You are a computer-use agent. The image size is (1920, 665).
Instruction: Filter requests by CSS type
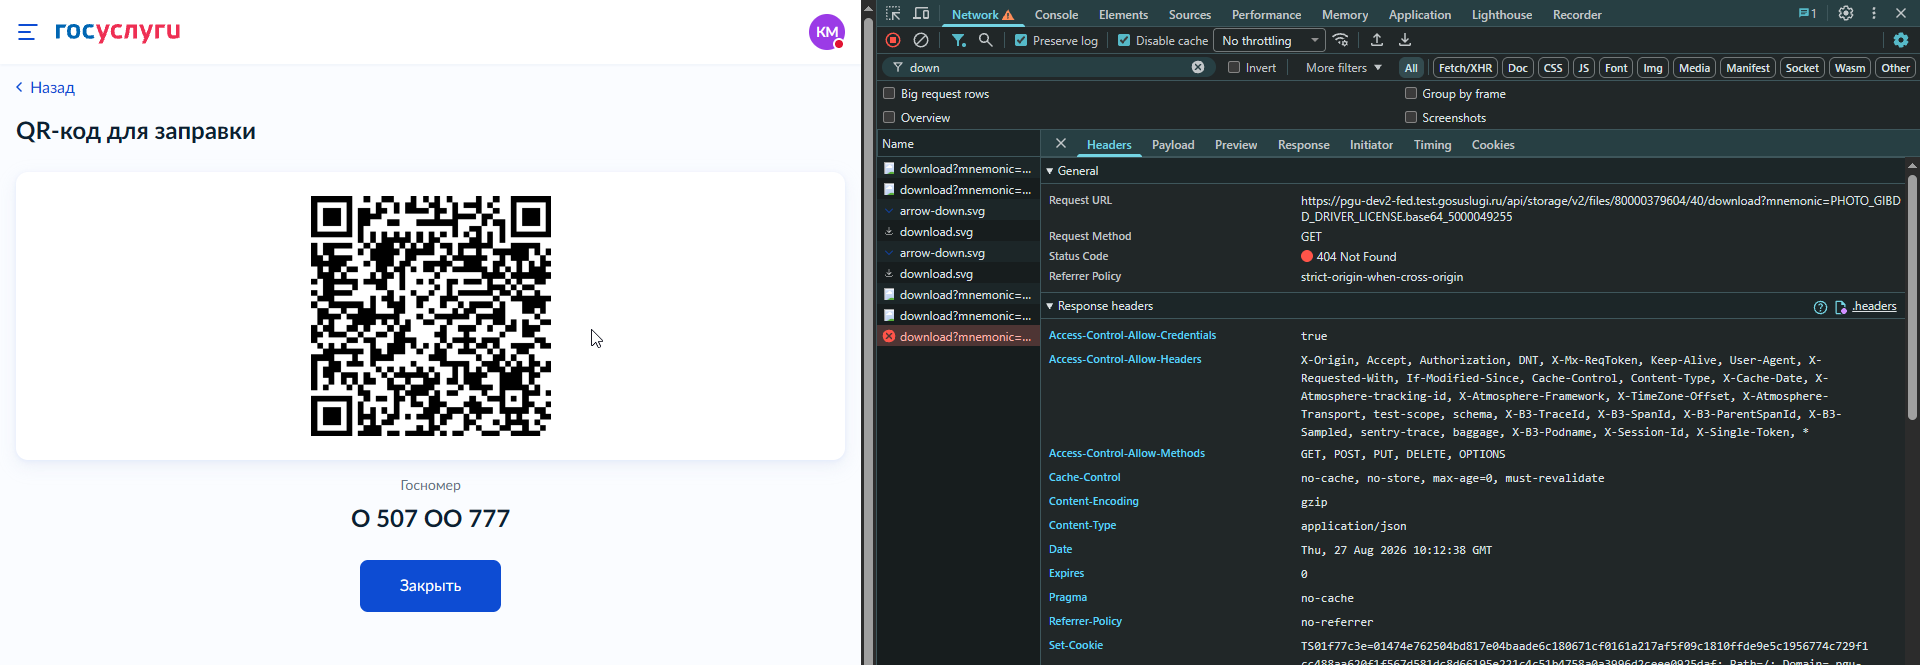click(1553, 67)
